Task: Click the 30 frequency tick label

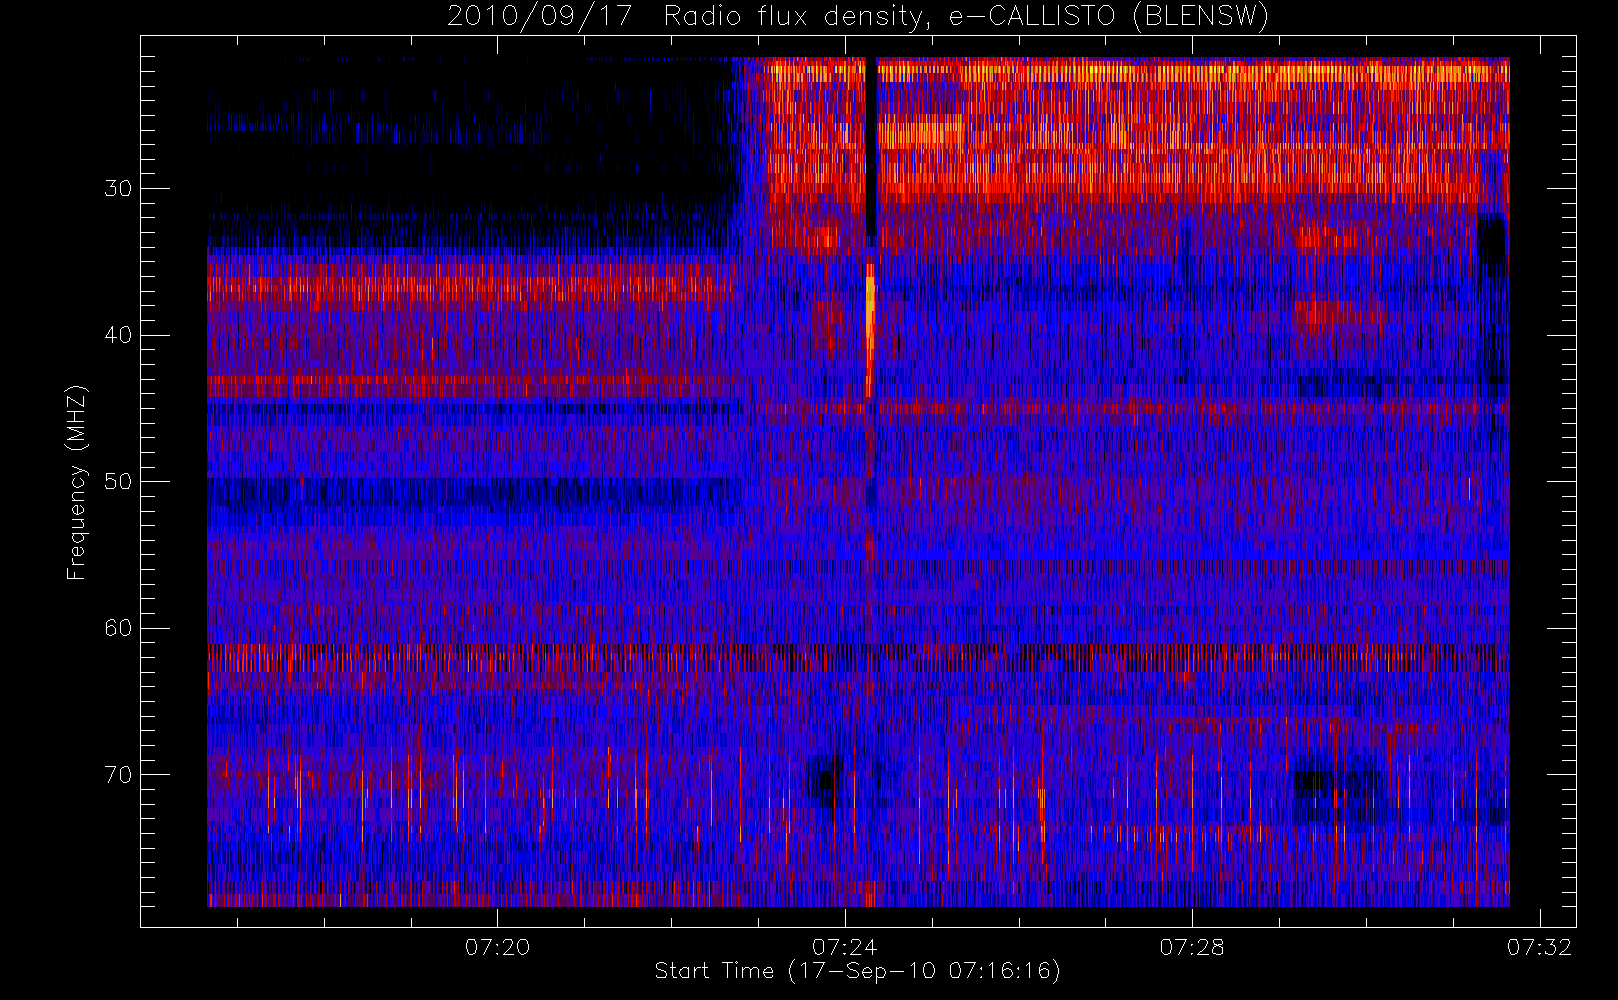Action: click(x=118, y=188)
